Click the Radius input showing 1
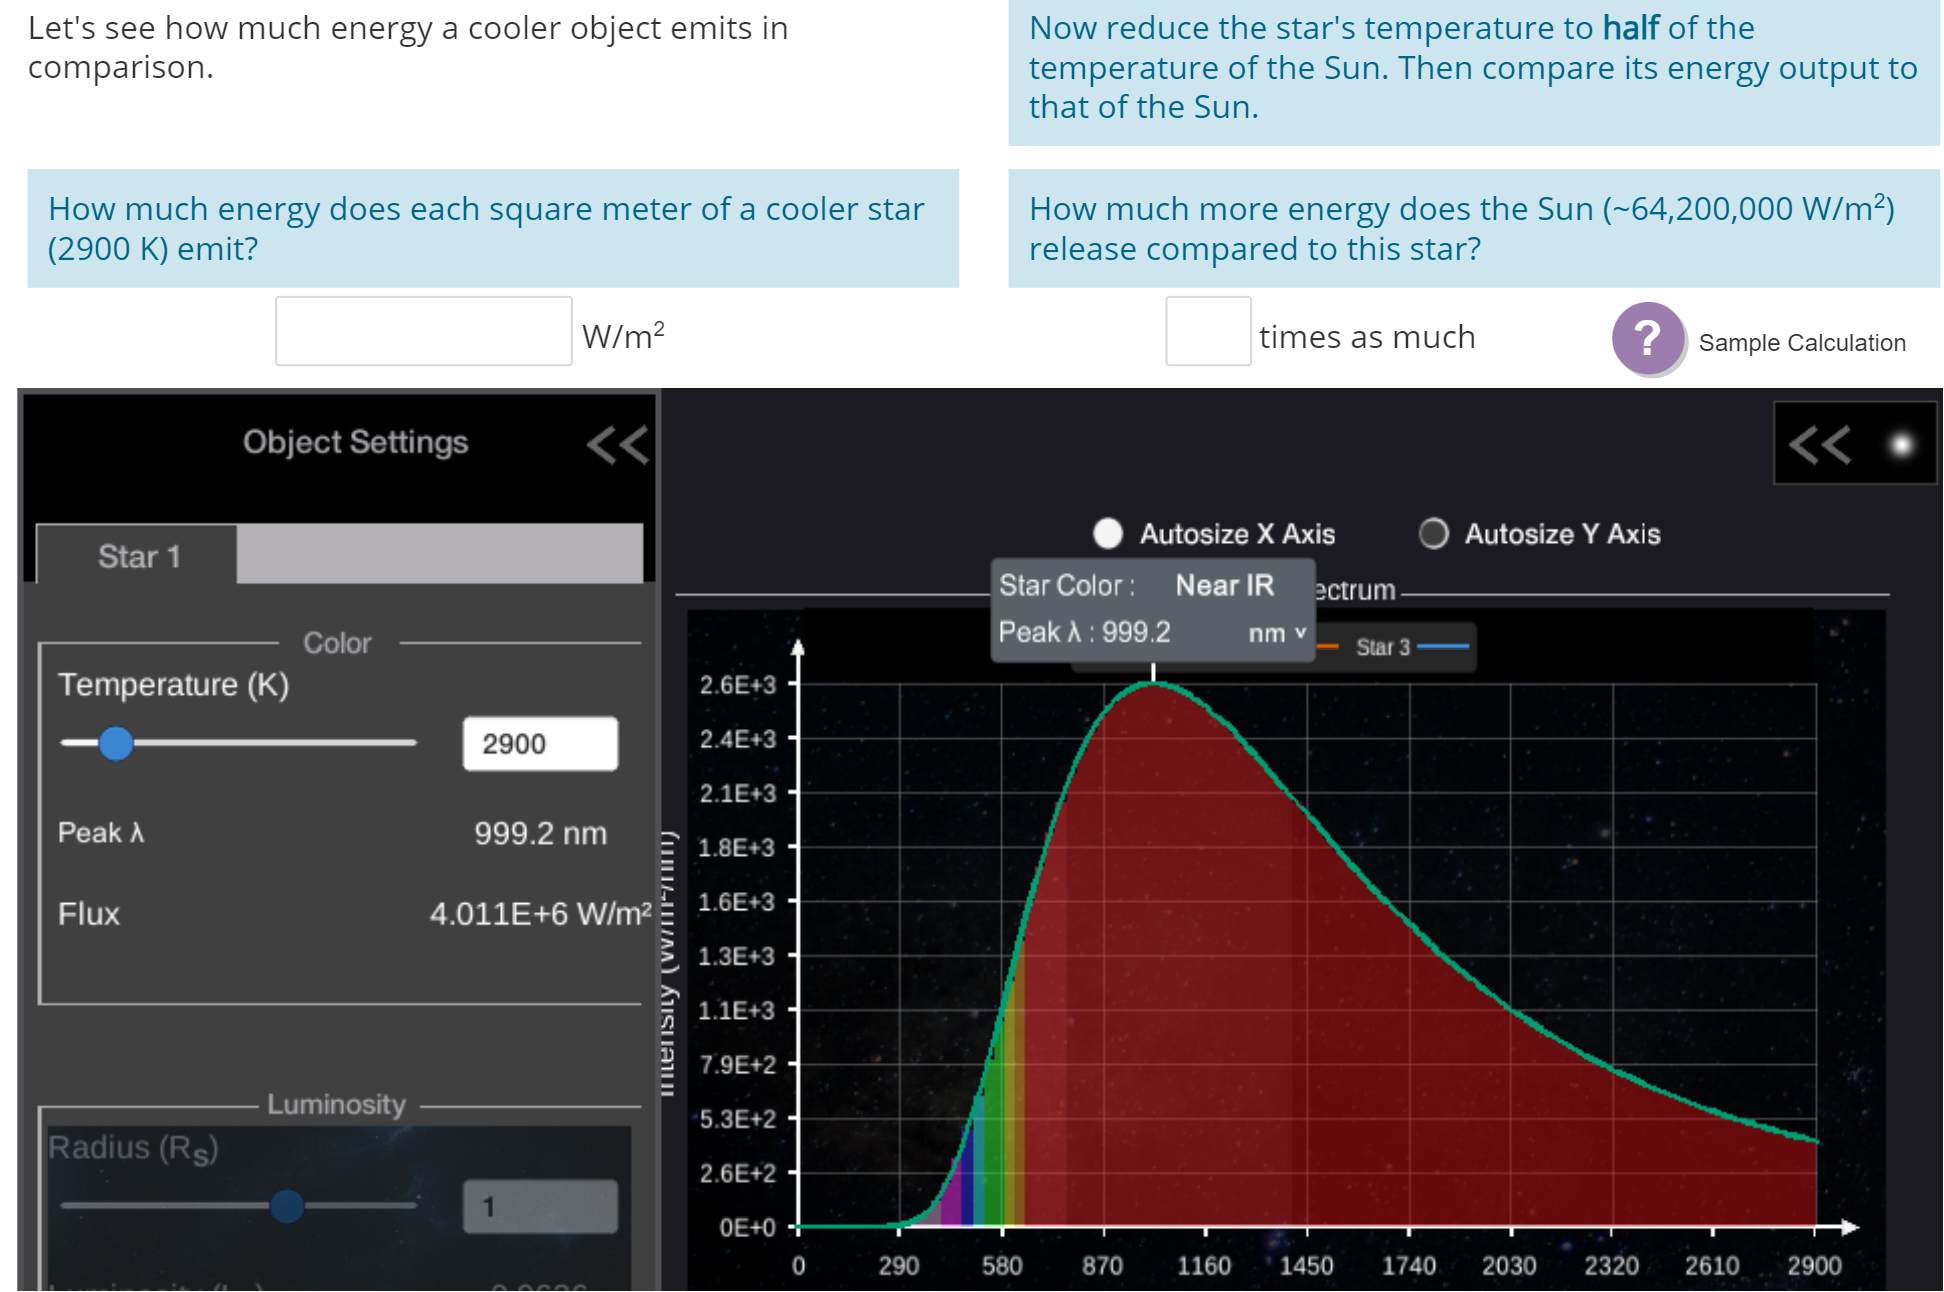Viewport: 1944px width, 1292px height. click(x=540, y=1207)
